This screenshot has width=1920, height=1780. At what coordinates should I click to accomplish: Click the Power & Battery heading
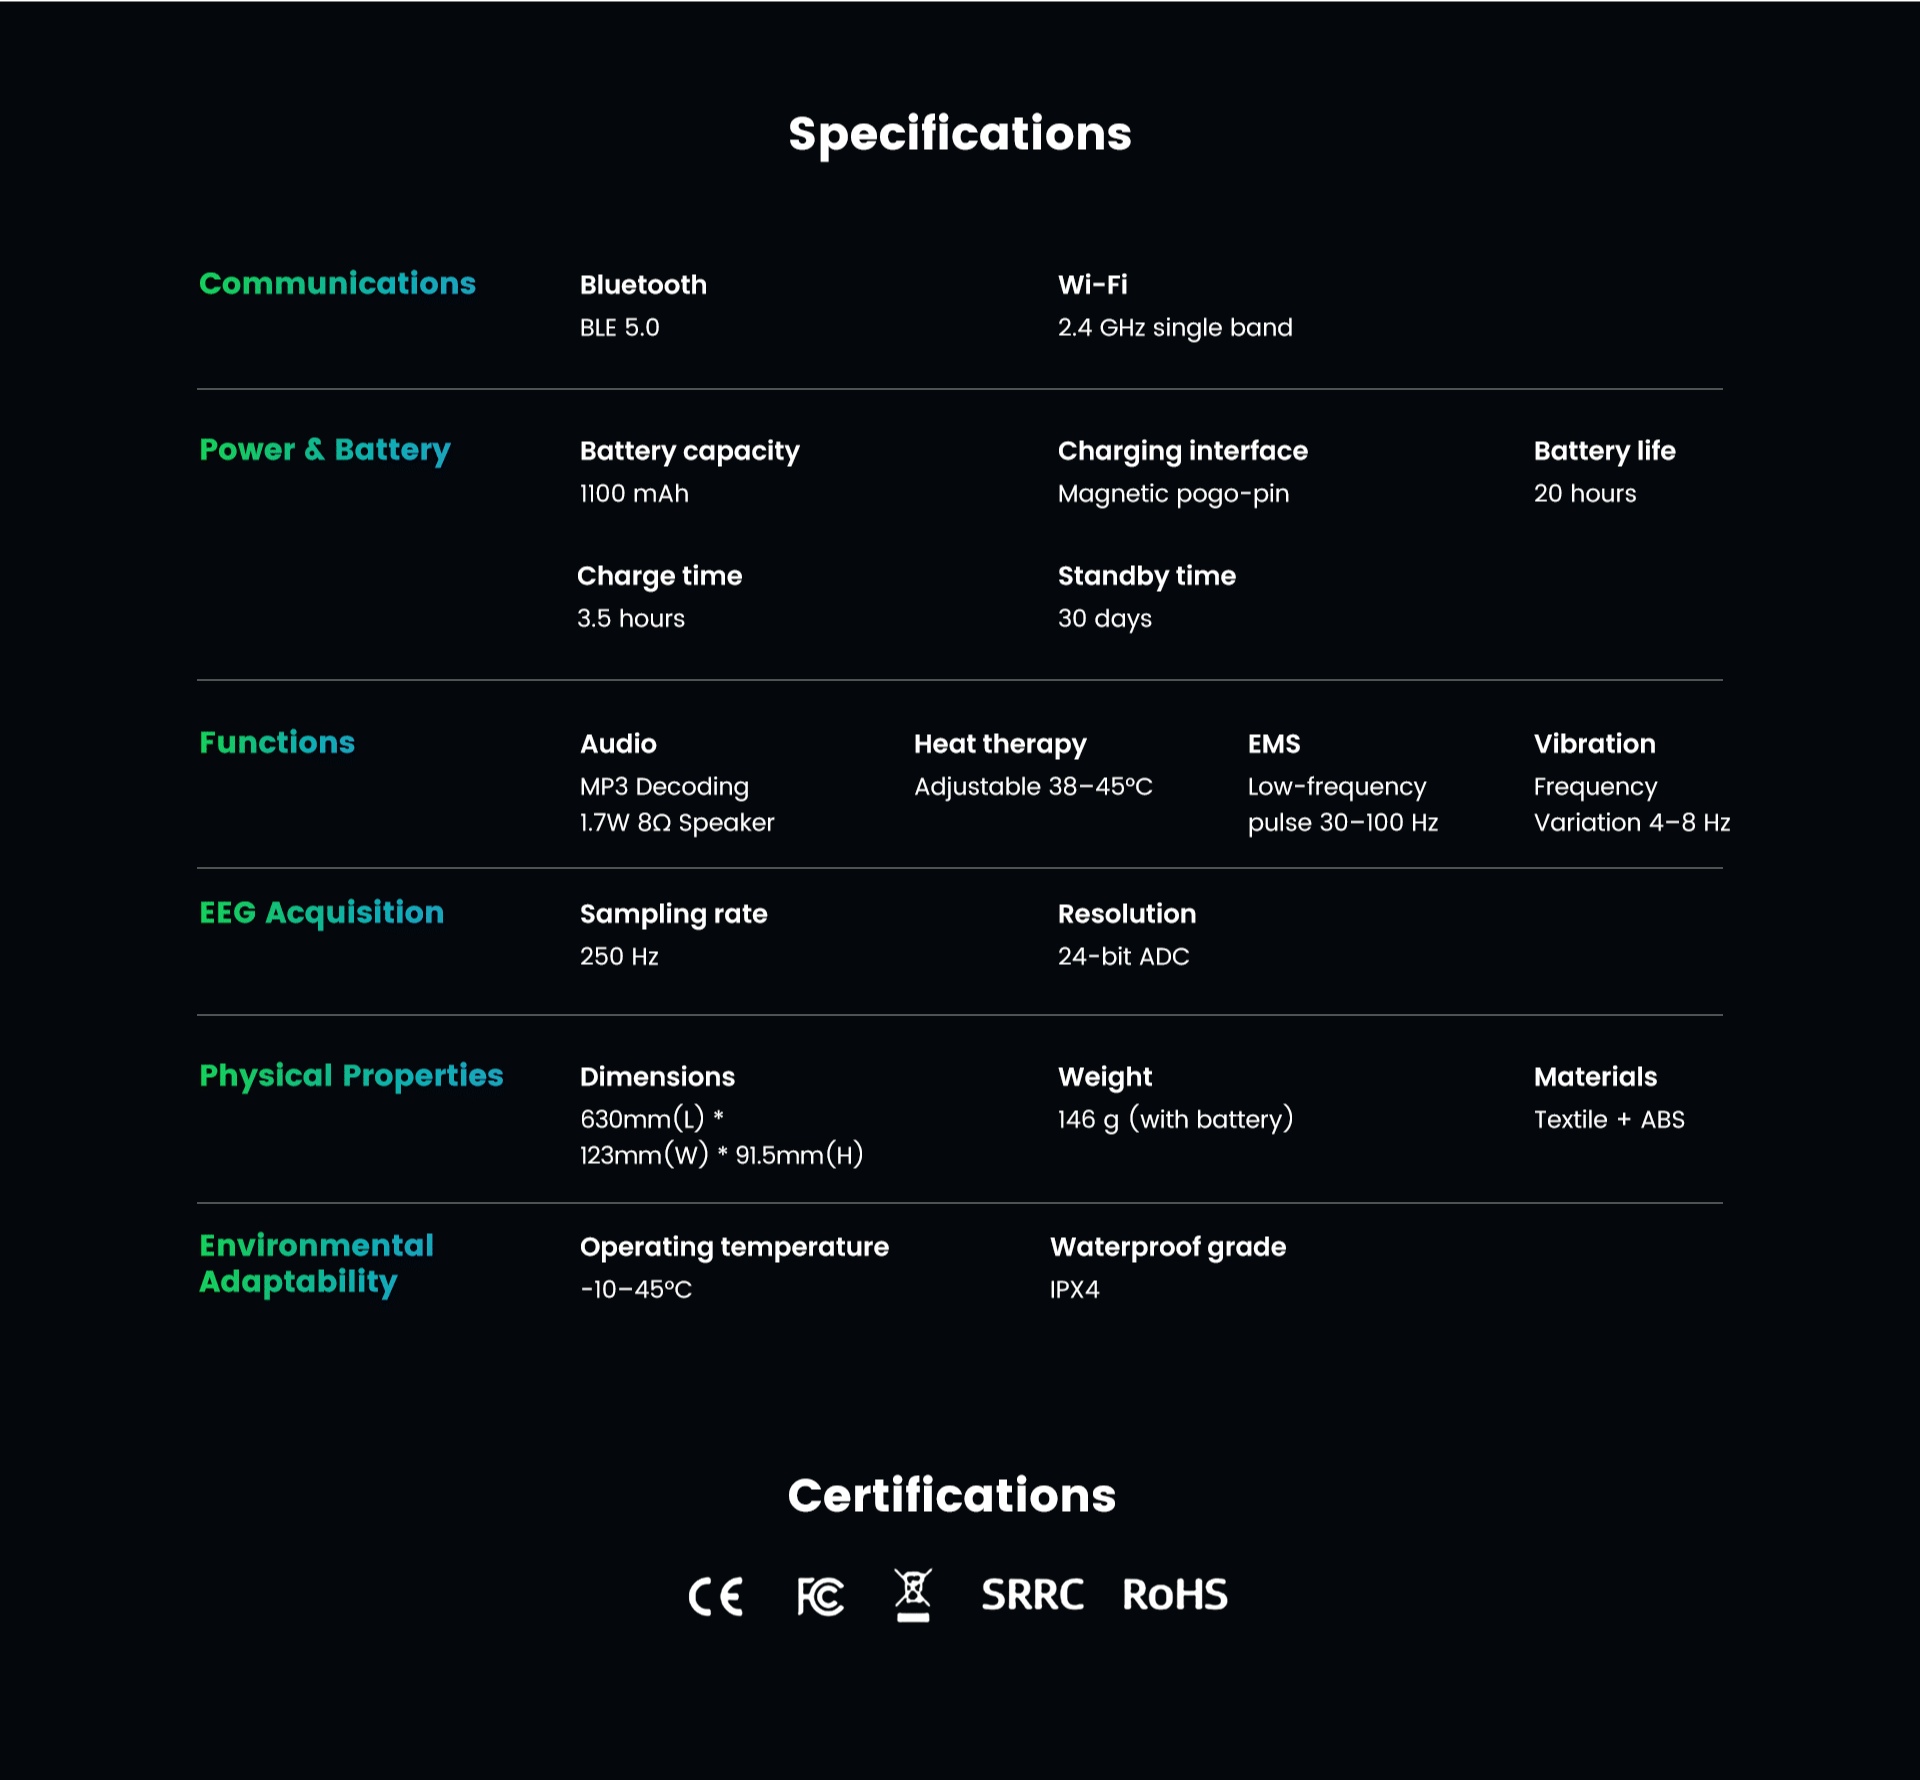(x=325, y=450)
